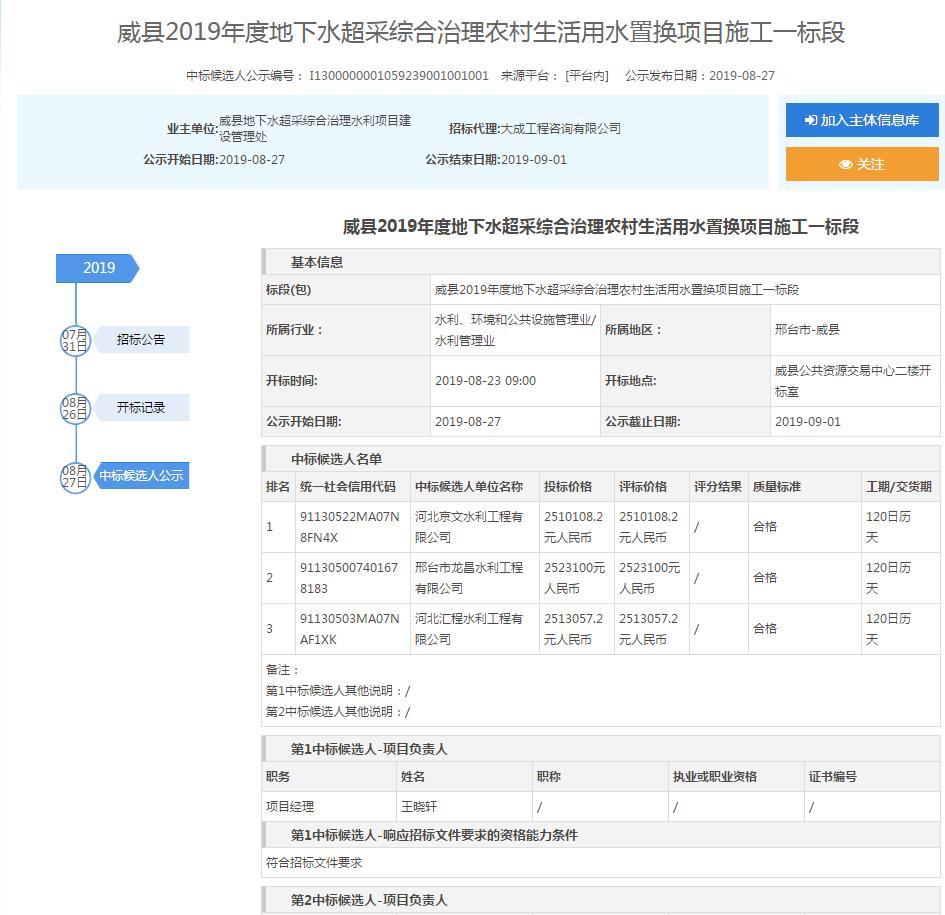Click the 08月26日 date circle marker

(75, 408)
